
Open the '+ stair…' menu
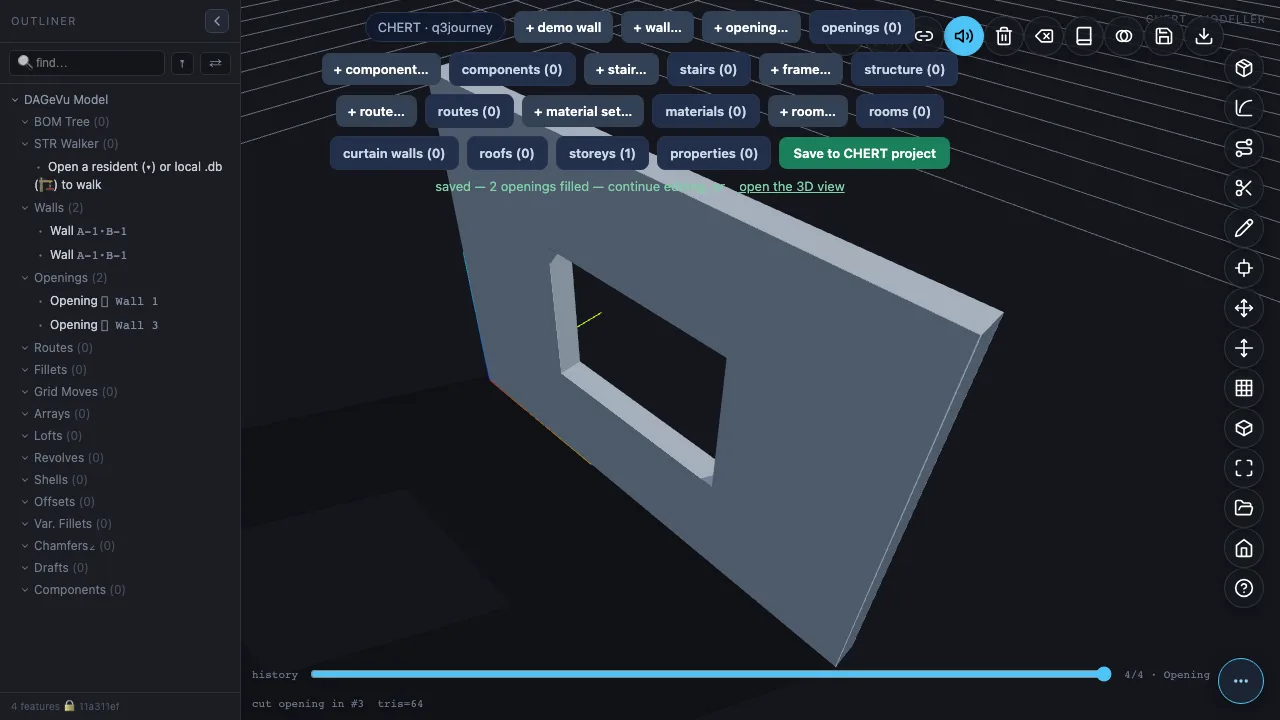click(621, 70)
